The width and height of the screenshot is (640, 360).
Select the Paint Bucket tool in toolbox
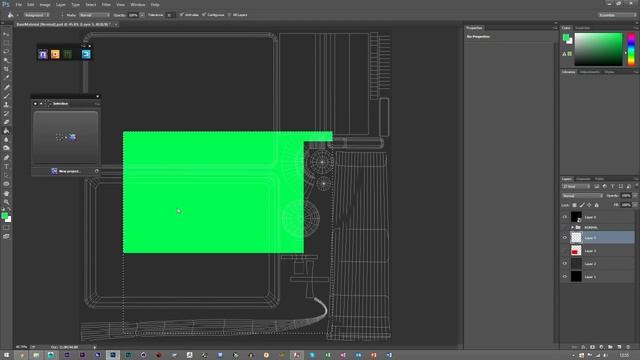[6, 131]
